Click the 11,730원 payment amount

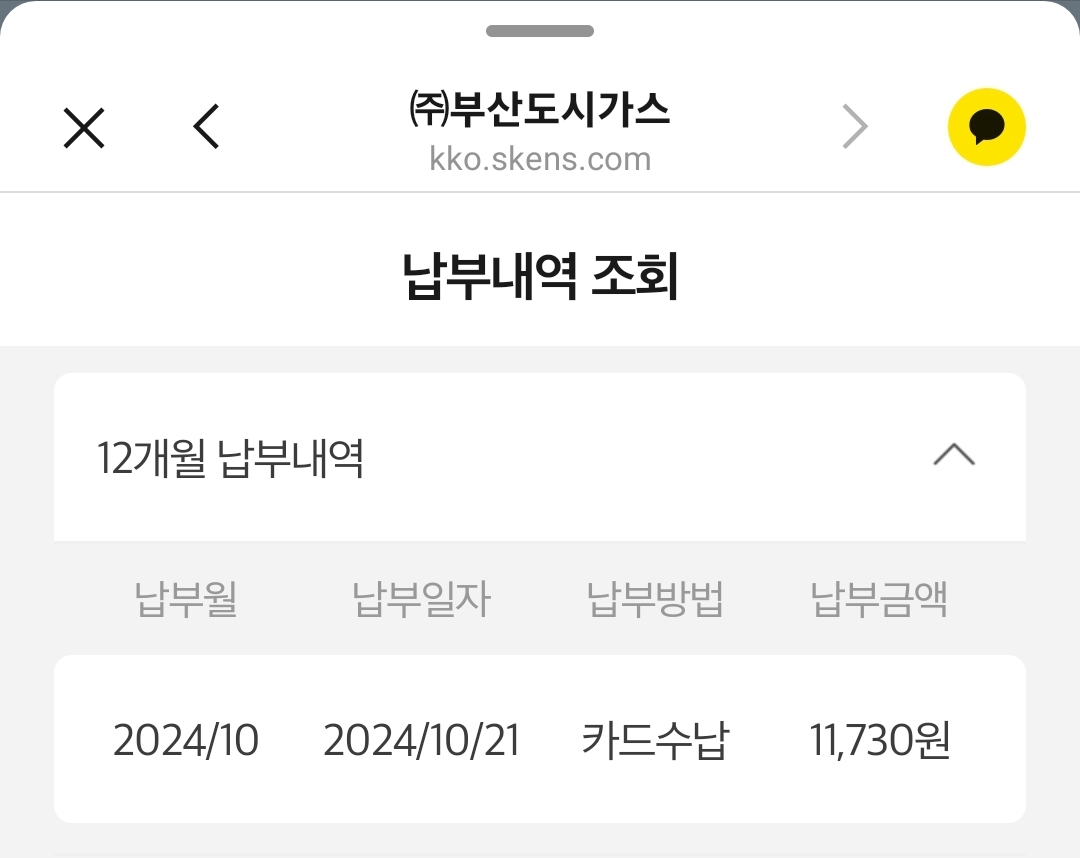[879, 741]
